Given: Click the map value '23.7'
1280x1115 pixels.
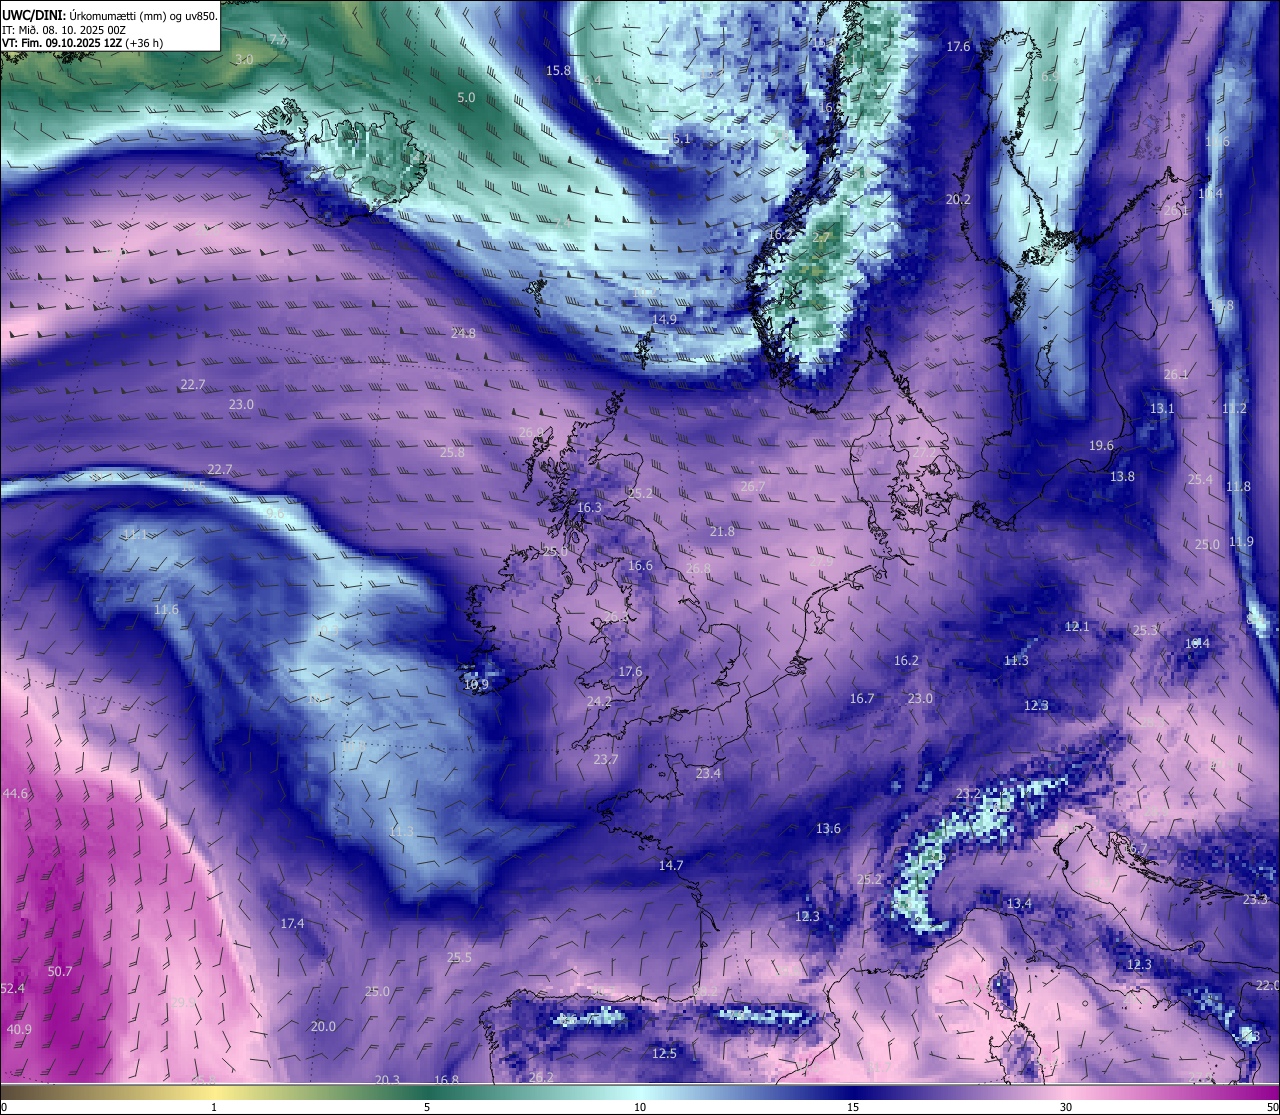Looking at the screenshot, I should (605, 759).
